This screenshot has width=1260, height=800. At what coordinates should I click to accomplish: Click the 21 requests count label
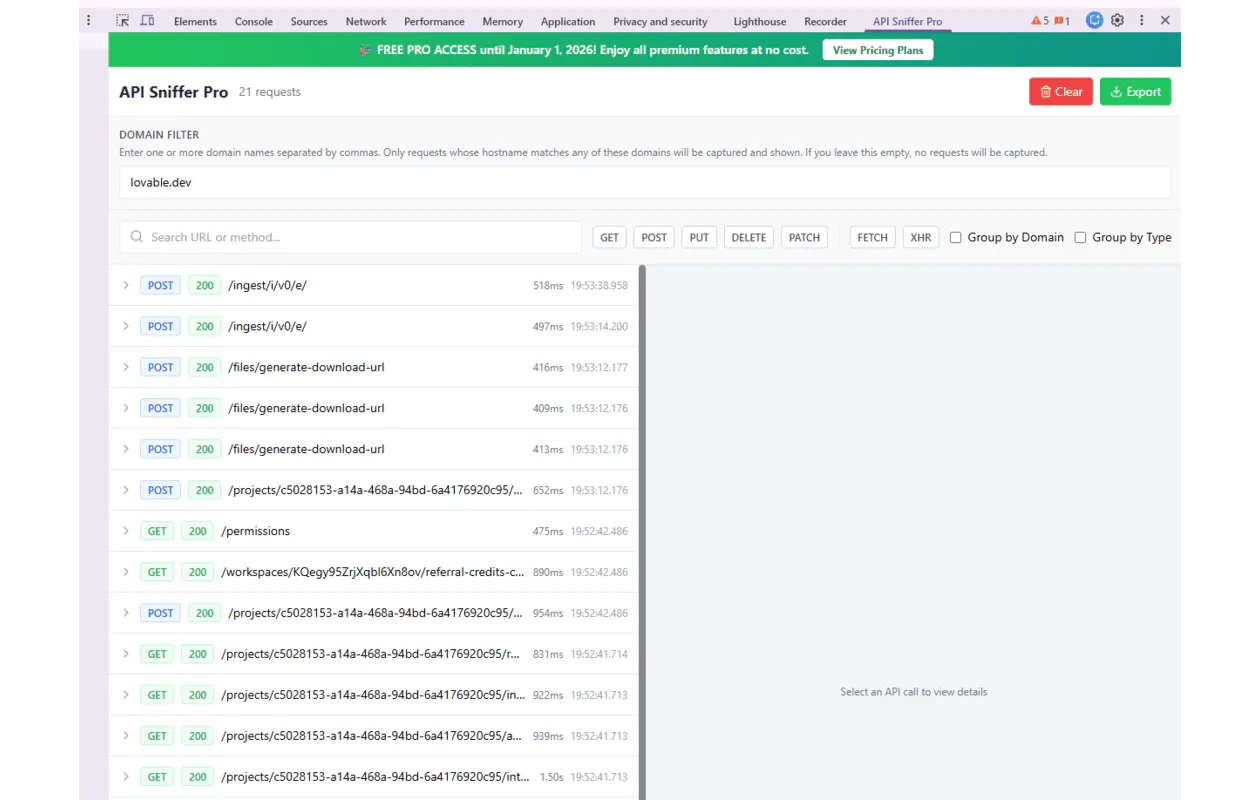(x=270, y=92)
